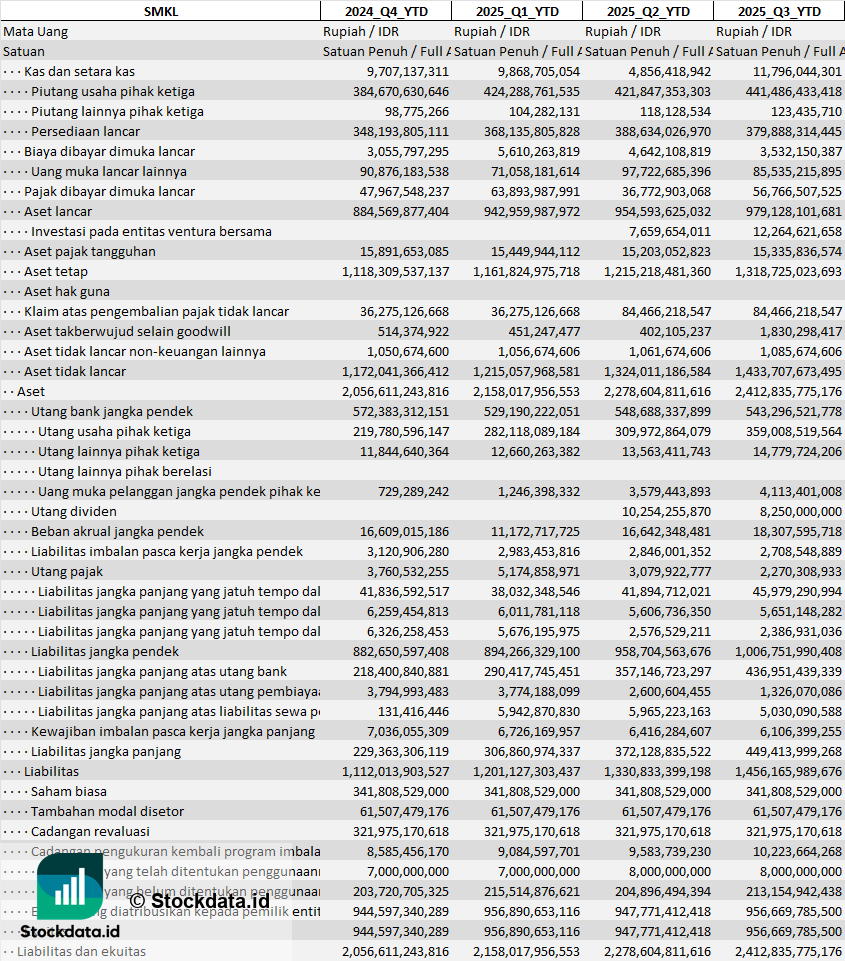Click the 'Aset tetap' row label
The width and height of the screenshot is (845, 961).
click(x=56, y=272)
